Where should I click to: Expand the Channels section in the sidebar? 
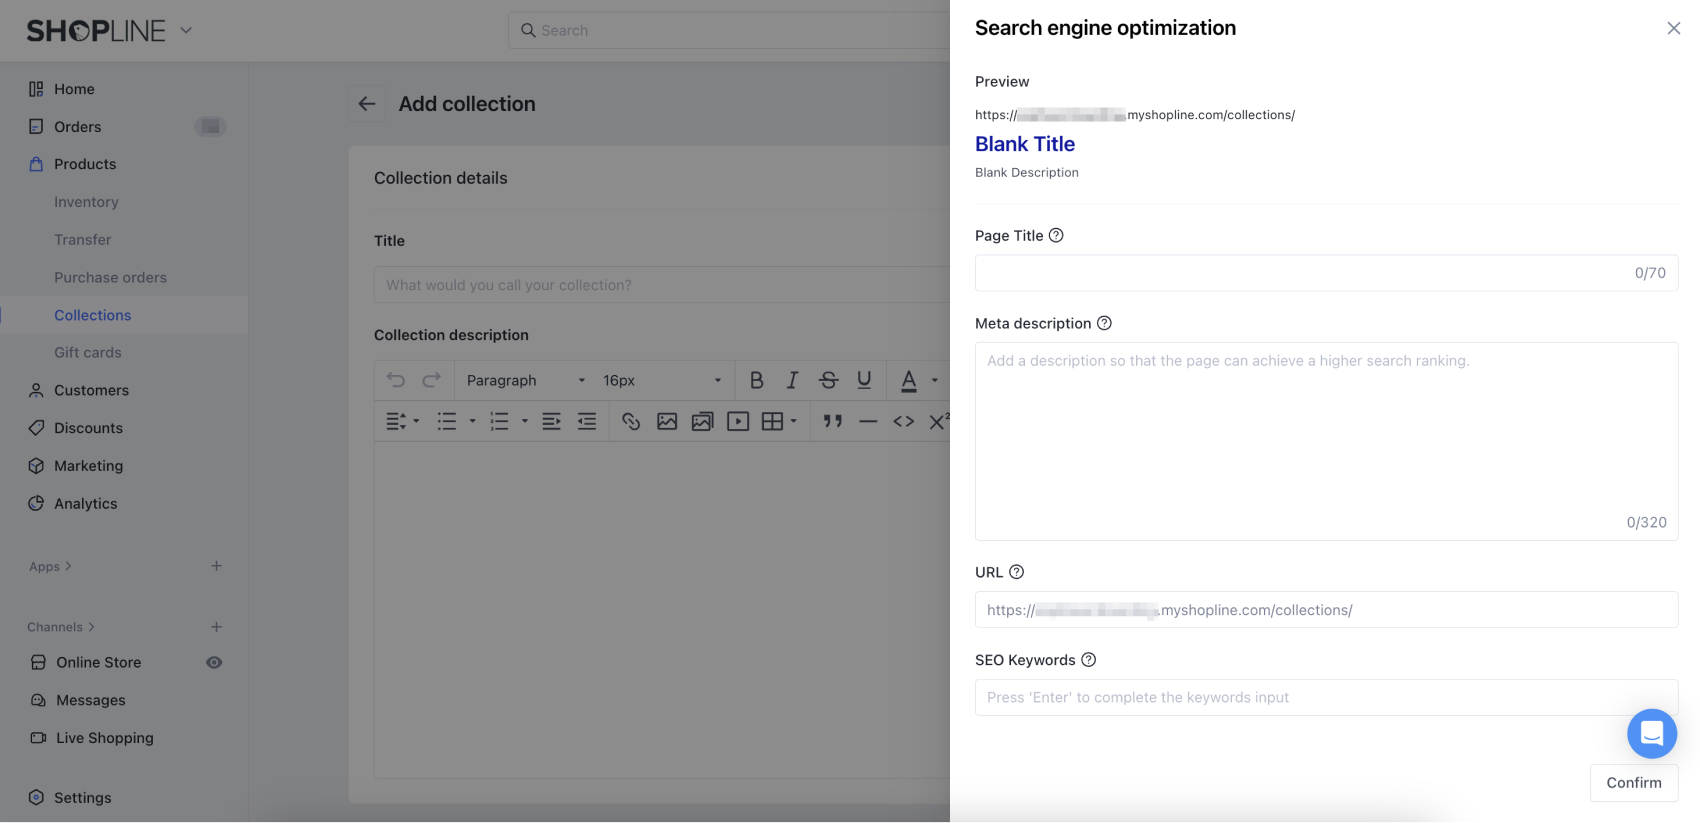[x=61, y=627]
